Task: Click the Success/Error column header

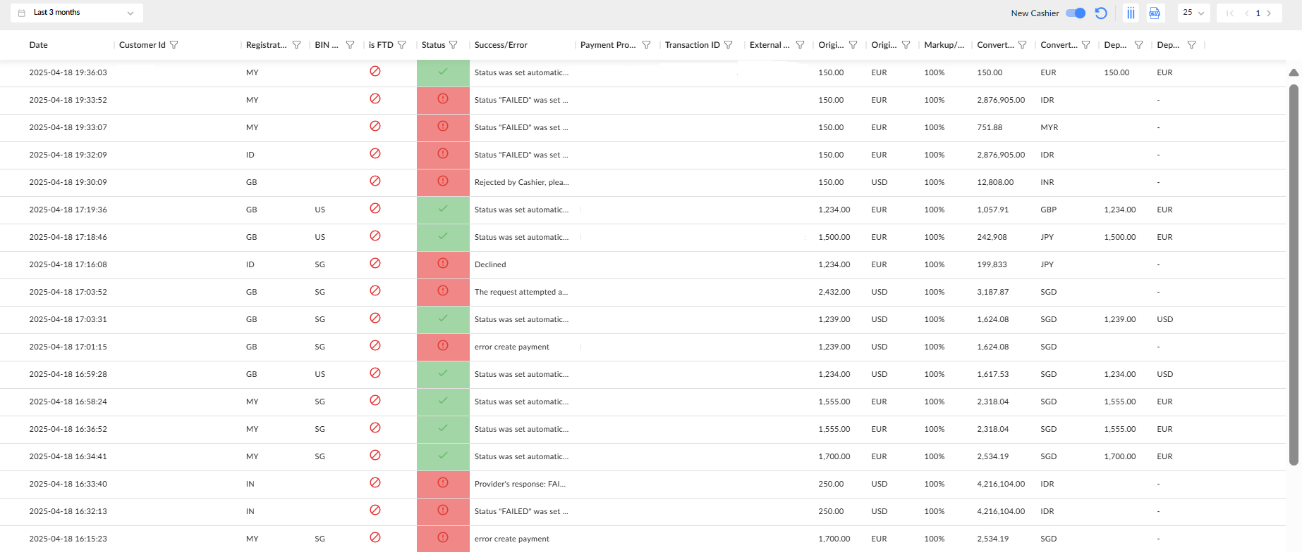Action: (x=500, y=45)
